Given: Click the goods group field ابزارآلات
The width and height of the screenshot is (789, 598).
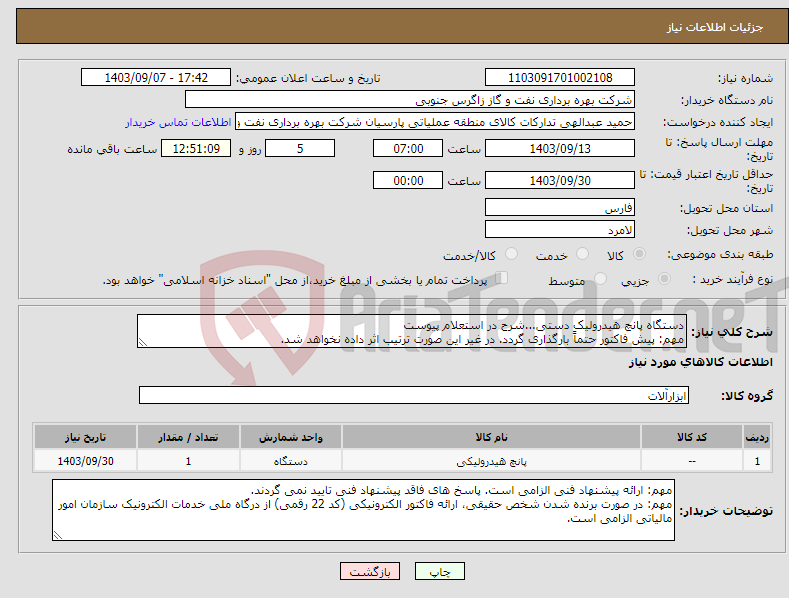Looking at the screenshot, I should pos(414,395).
